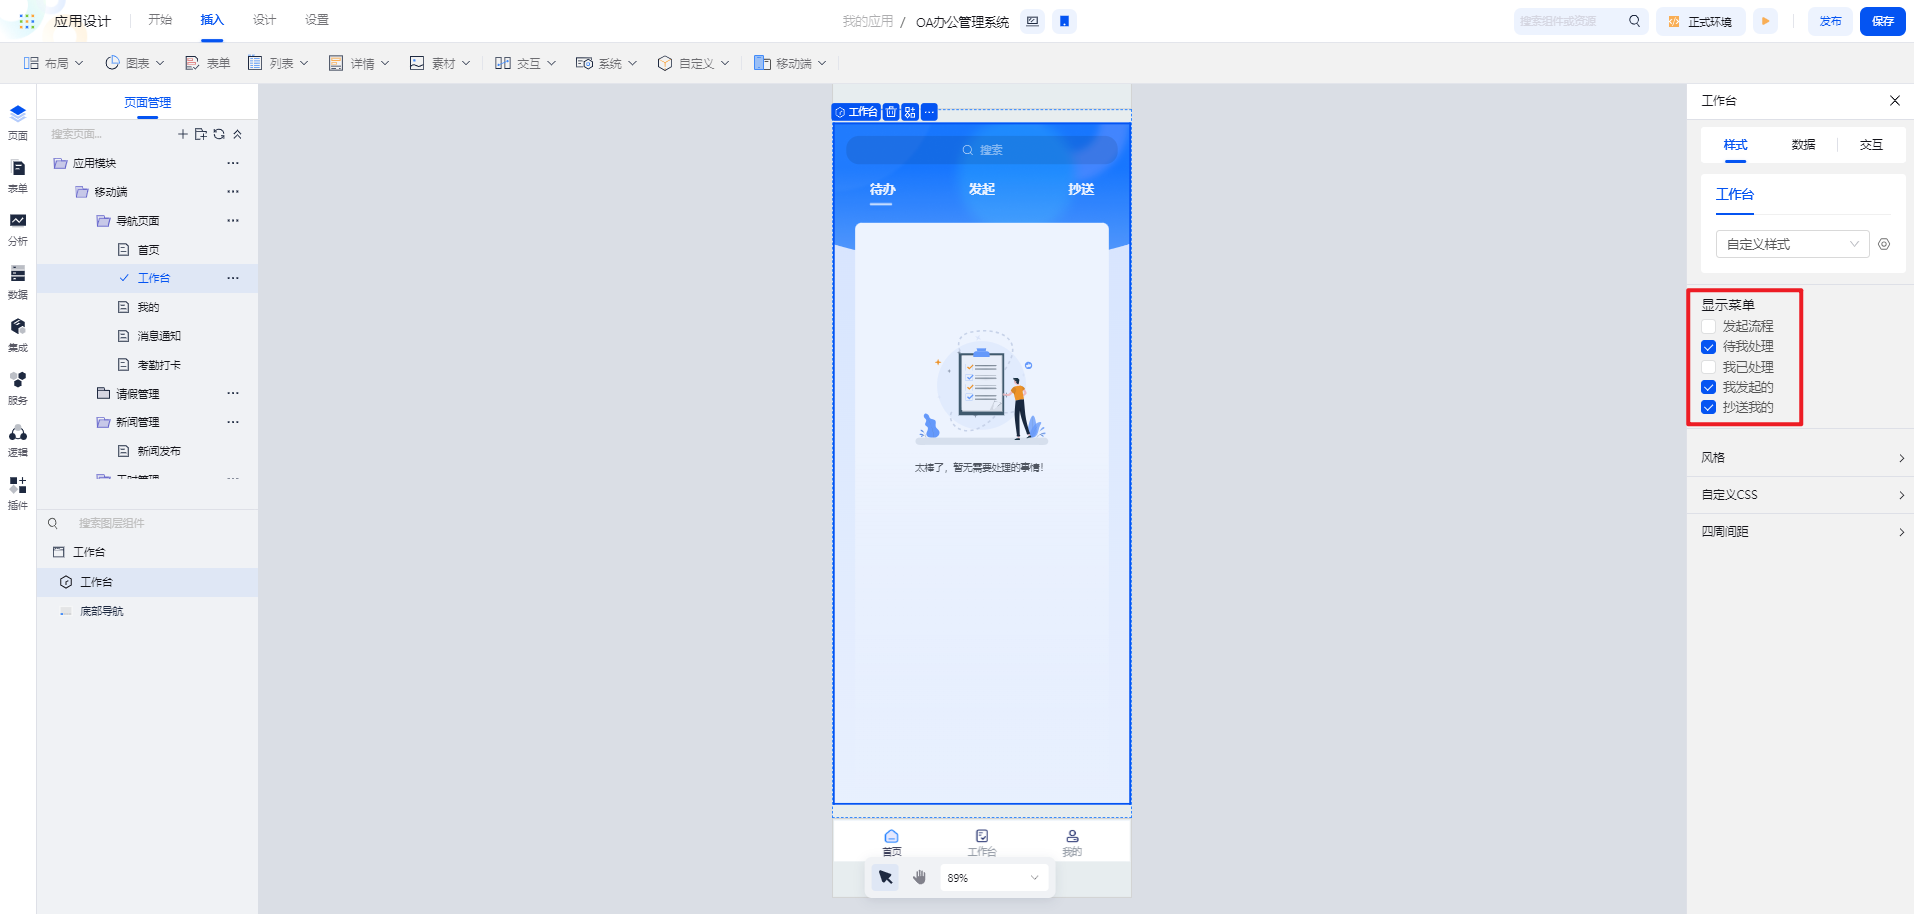The image size is (1914, 914).
Task: Open the 交互 dropdown in the toolbar
Action: (x=526, y=63)
